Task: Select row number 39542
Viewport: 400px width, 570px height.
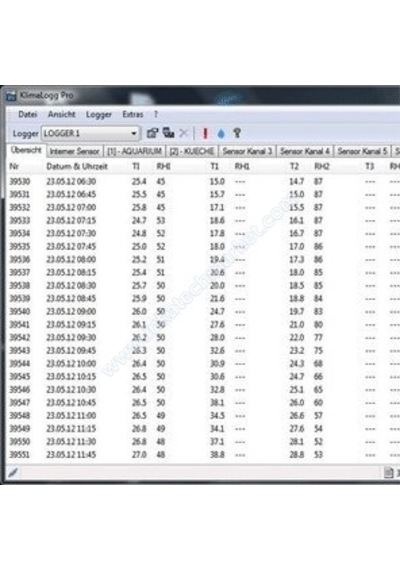Action: 20,338
